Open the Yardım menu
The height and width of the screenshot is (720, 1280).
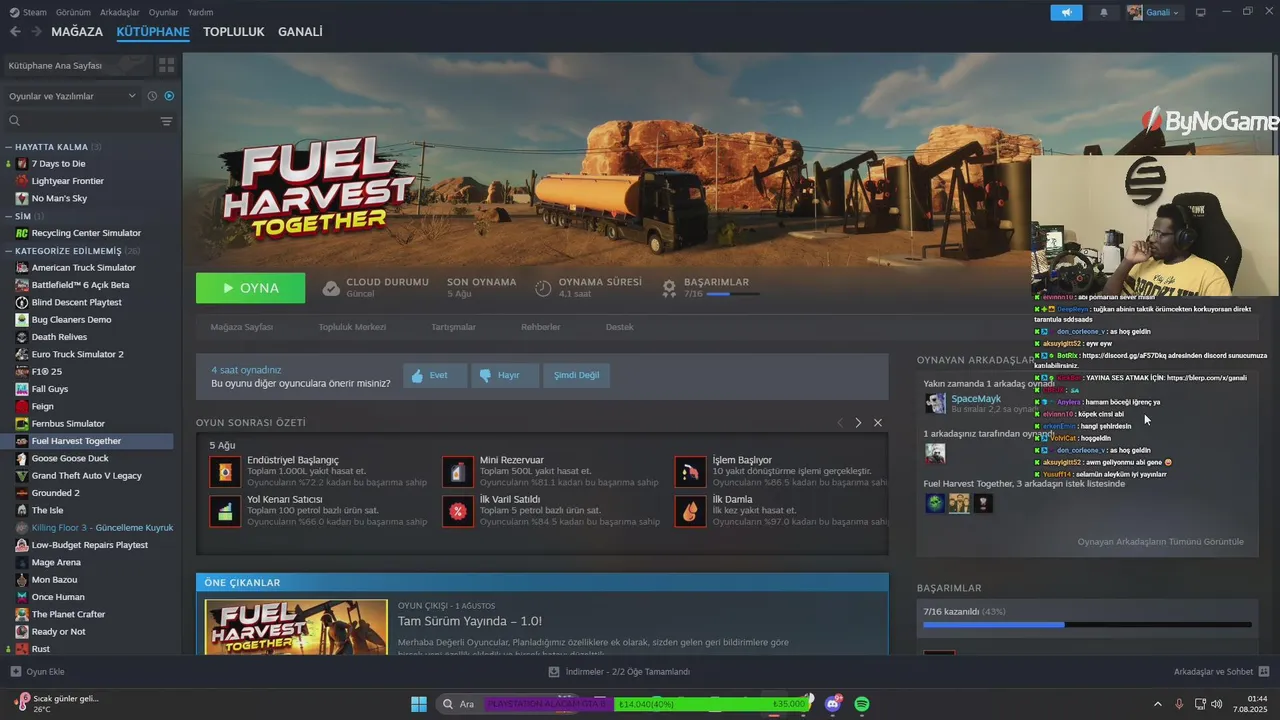point(201,12)
